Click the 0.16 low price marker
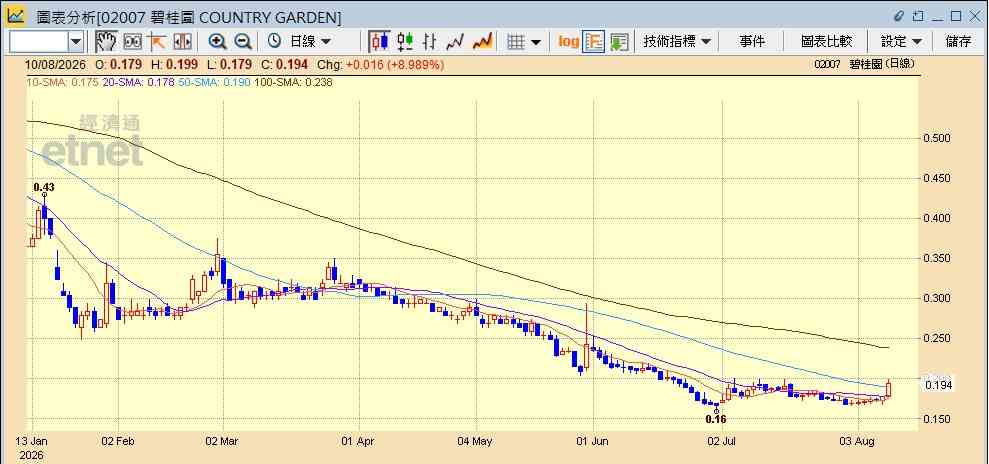The width and height of the screenshot is (989, 464). pos(716,419)
